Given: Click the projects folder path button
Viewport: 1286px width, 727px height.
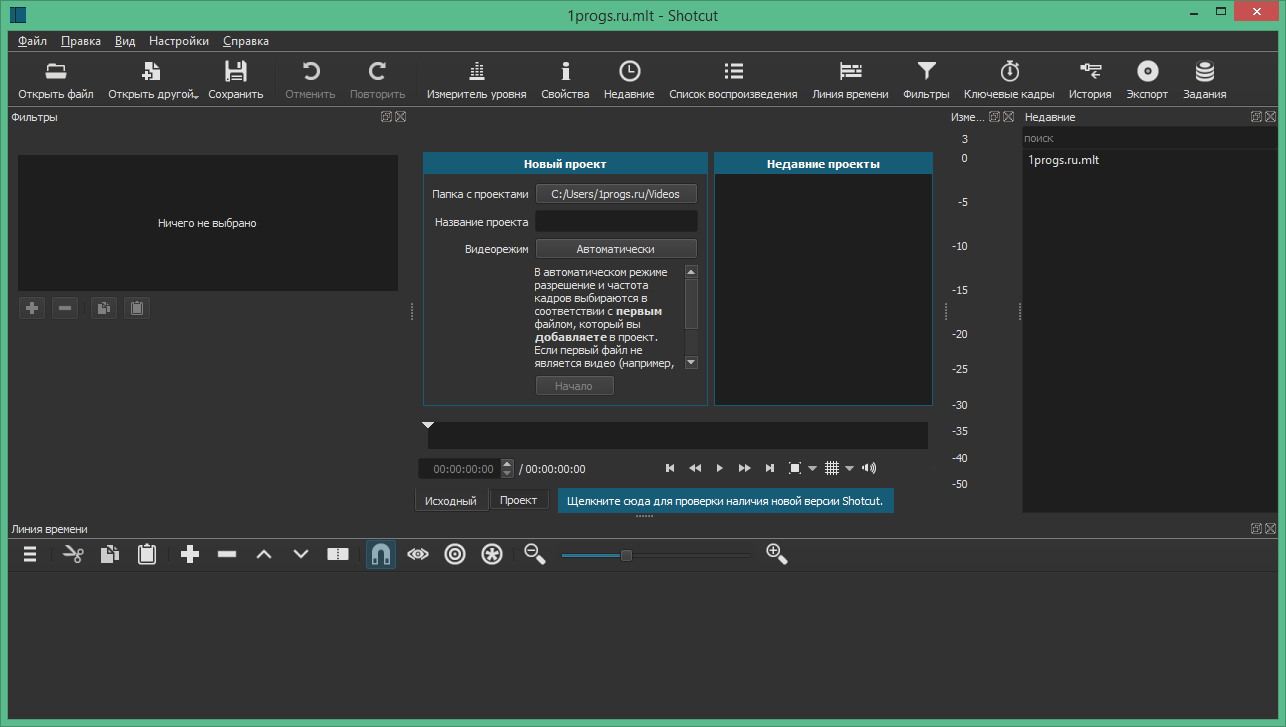Looking at the screenshot, I should click(616, 194).
